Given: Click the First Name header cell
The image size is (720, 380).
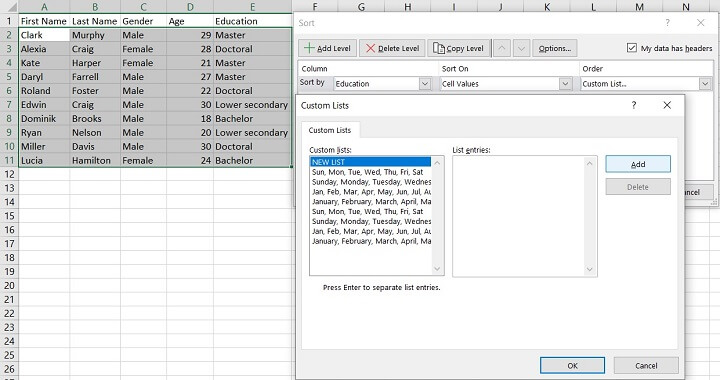Looking at the screenshot, I should [44, 21].
